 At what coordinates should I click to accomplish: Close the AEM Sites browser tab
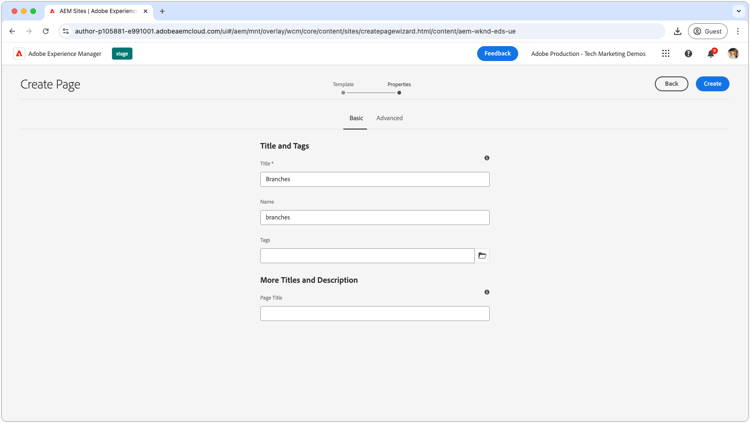[145, 11]
